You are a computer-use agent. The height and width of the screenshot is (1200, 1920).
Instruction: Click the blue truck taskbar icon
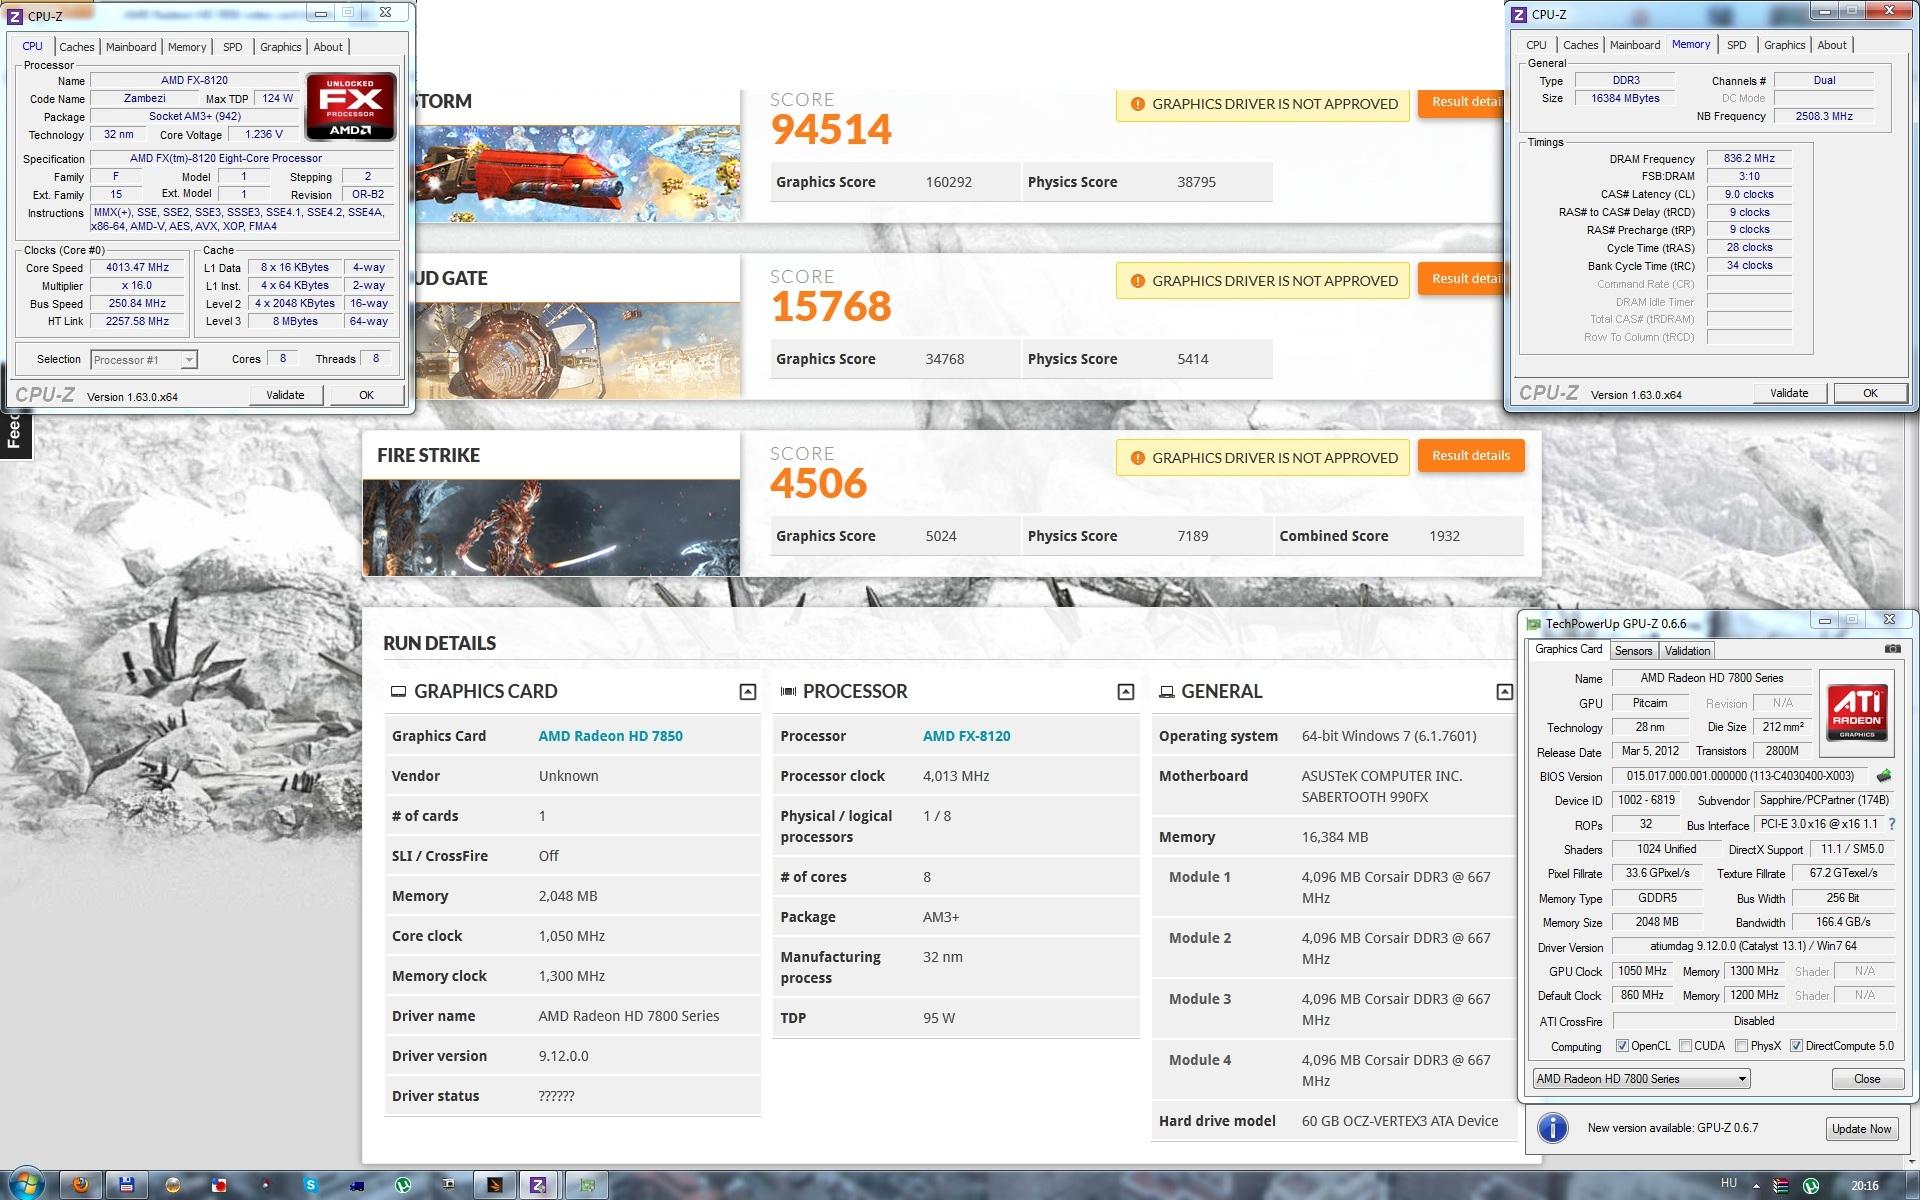pos(357,1185)
